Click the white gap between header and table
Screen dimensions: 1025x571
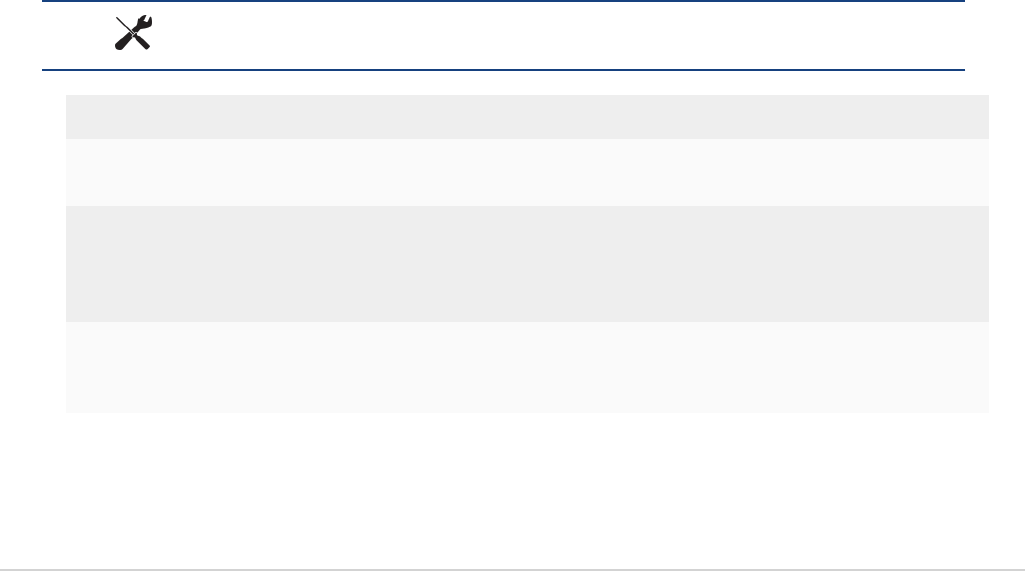pyautogui.click(x=512, y=83)
